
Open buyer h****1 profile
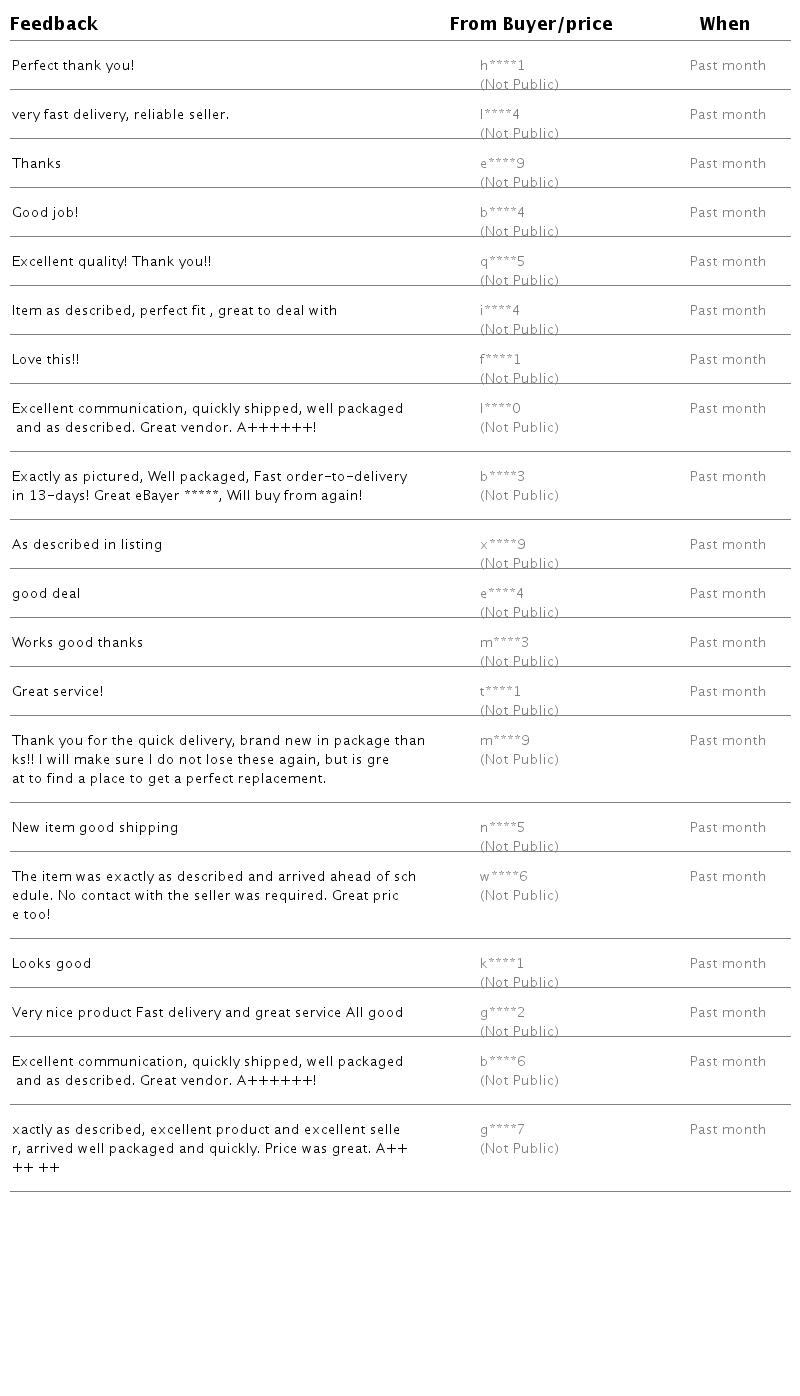coord(502,66)
